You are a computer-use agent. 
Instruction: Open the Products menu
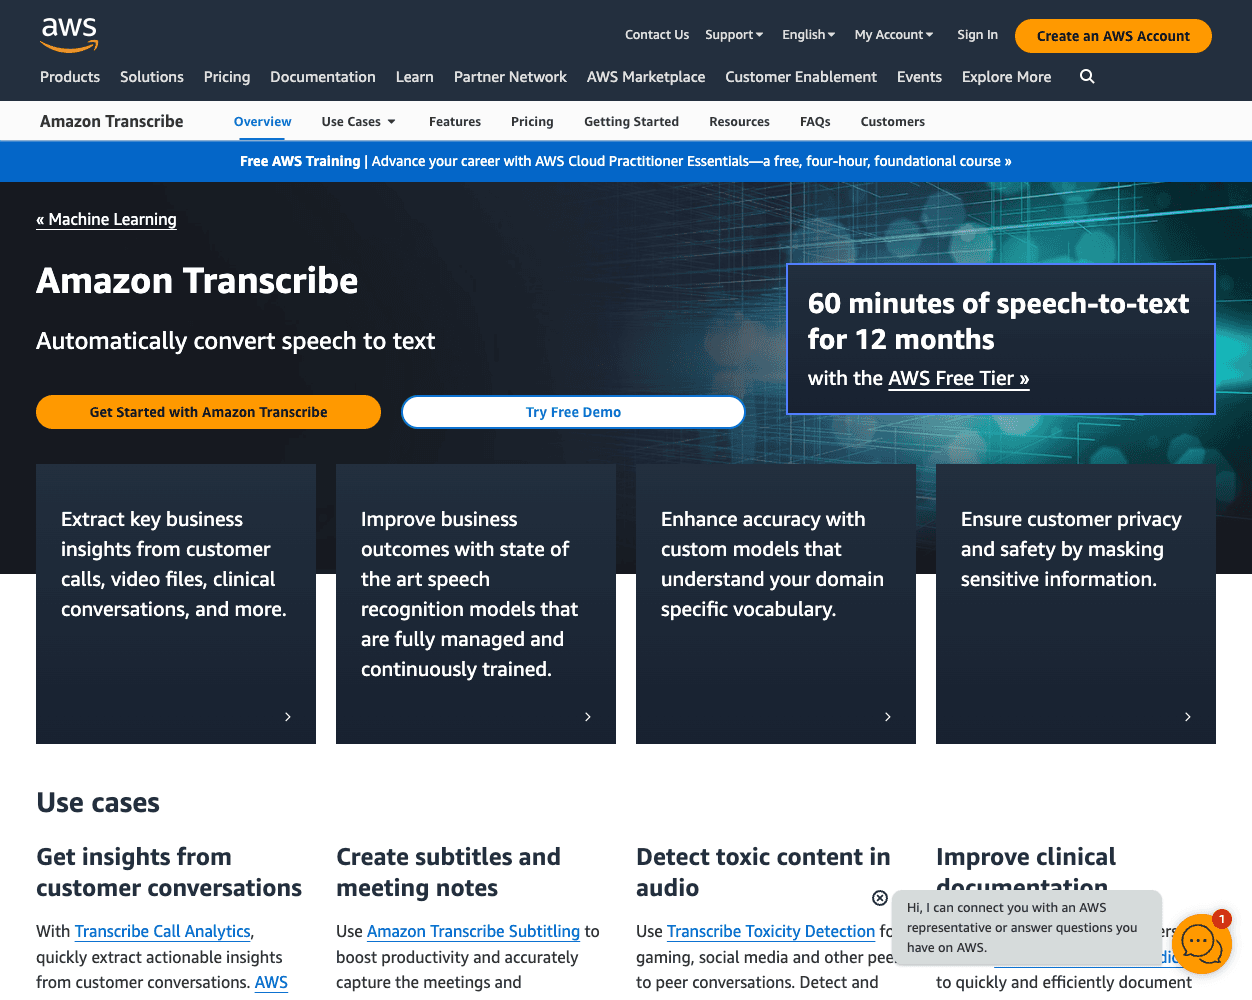coord(70,77)
